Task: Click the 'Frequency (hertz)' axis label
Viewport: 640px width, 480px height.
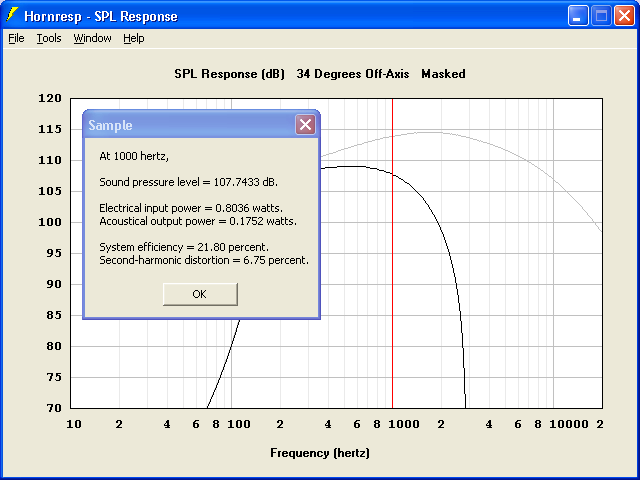Action: click(320, 453)
